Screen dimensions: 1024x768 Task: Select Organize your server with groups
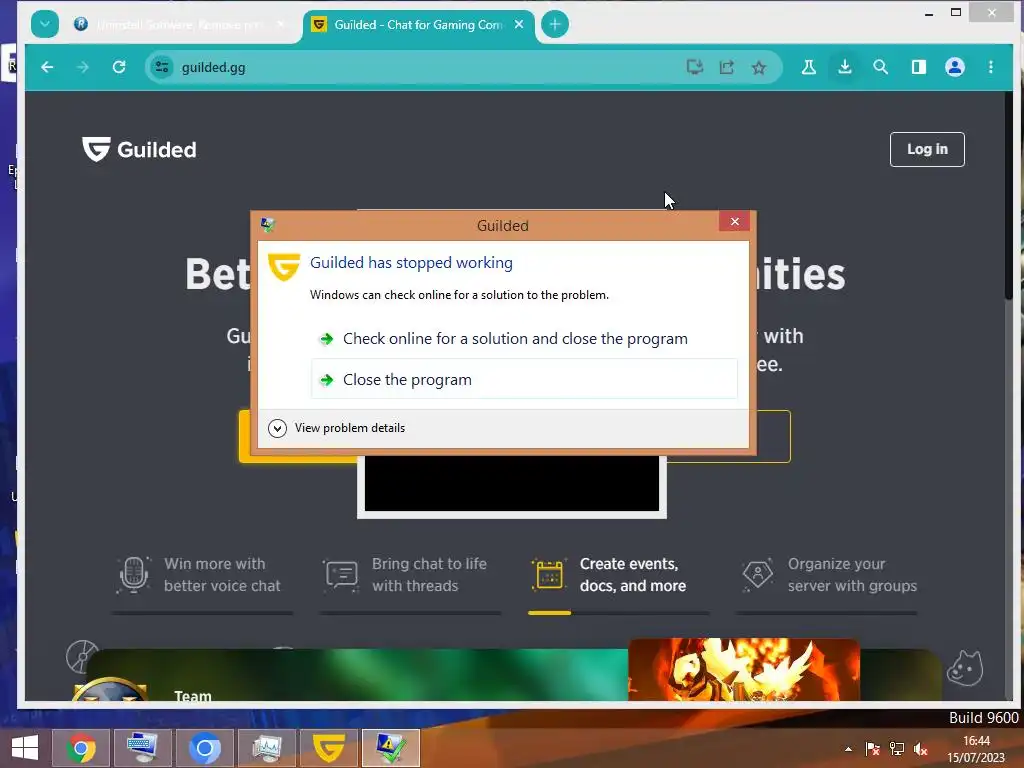[827, 575]
